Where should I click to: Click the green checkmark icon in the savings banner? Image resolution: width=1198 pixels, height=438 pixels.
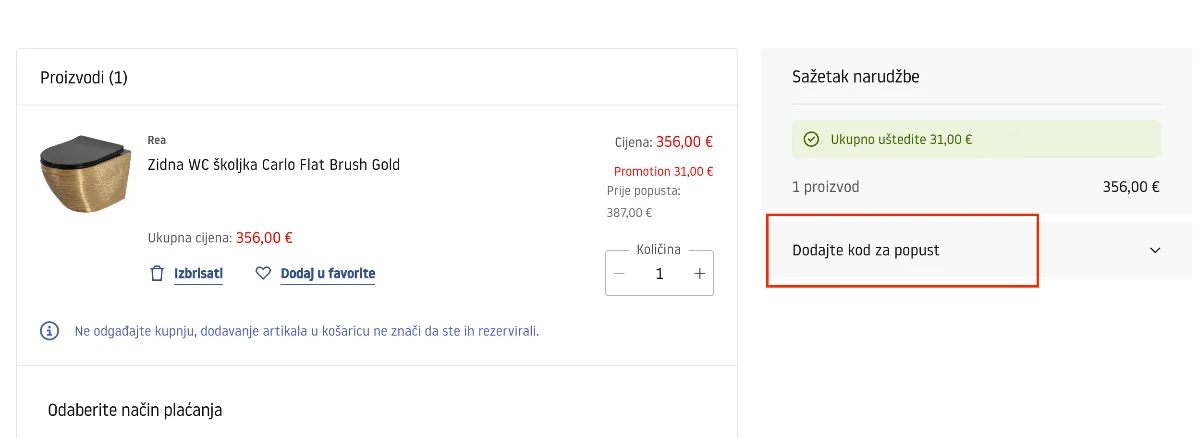point(811,140)
